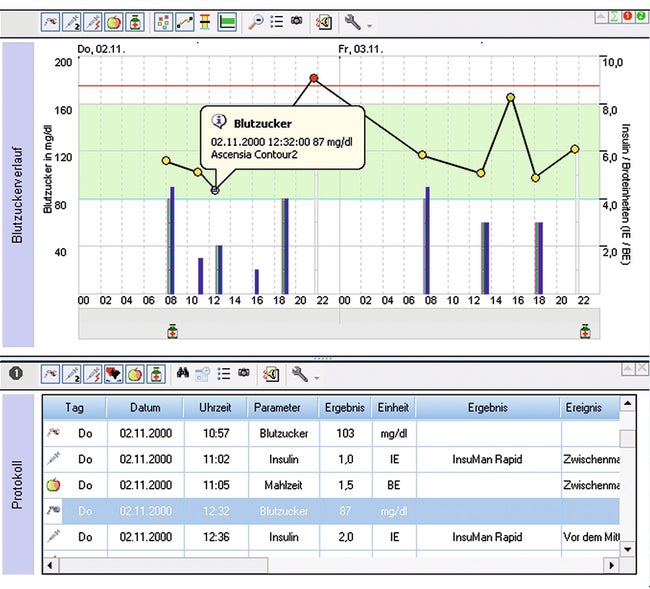Toggle apple meal filter in chart toolbar
650x589 pixels.
click(x=114, y=22)
